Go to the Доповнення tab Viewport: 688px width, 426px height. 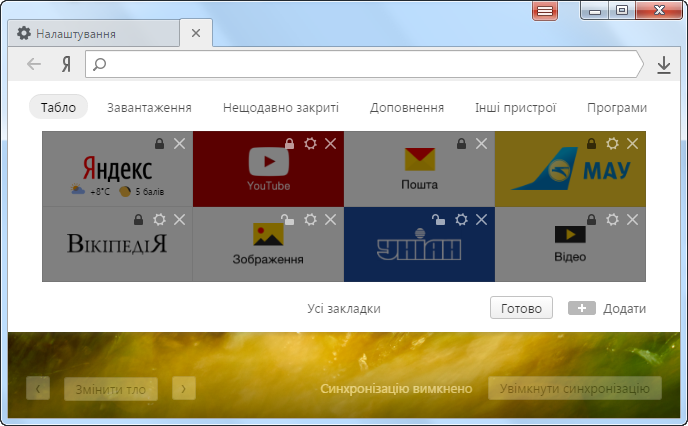[407, 107]
